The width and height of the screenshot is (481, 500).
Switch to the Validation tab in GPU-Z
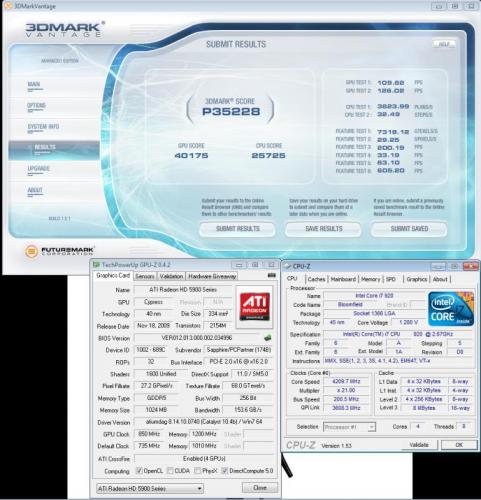[171, 276]
